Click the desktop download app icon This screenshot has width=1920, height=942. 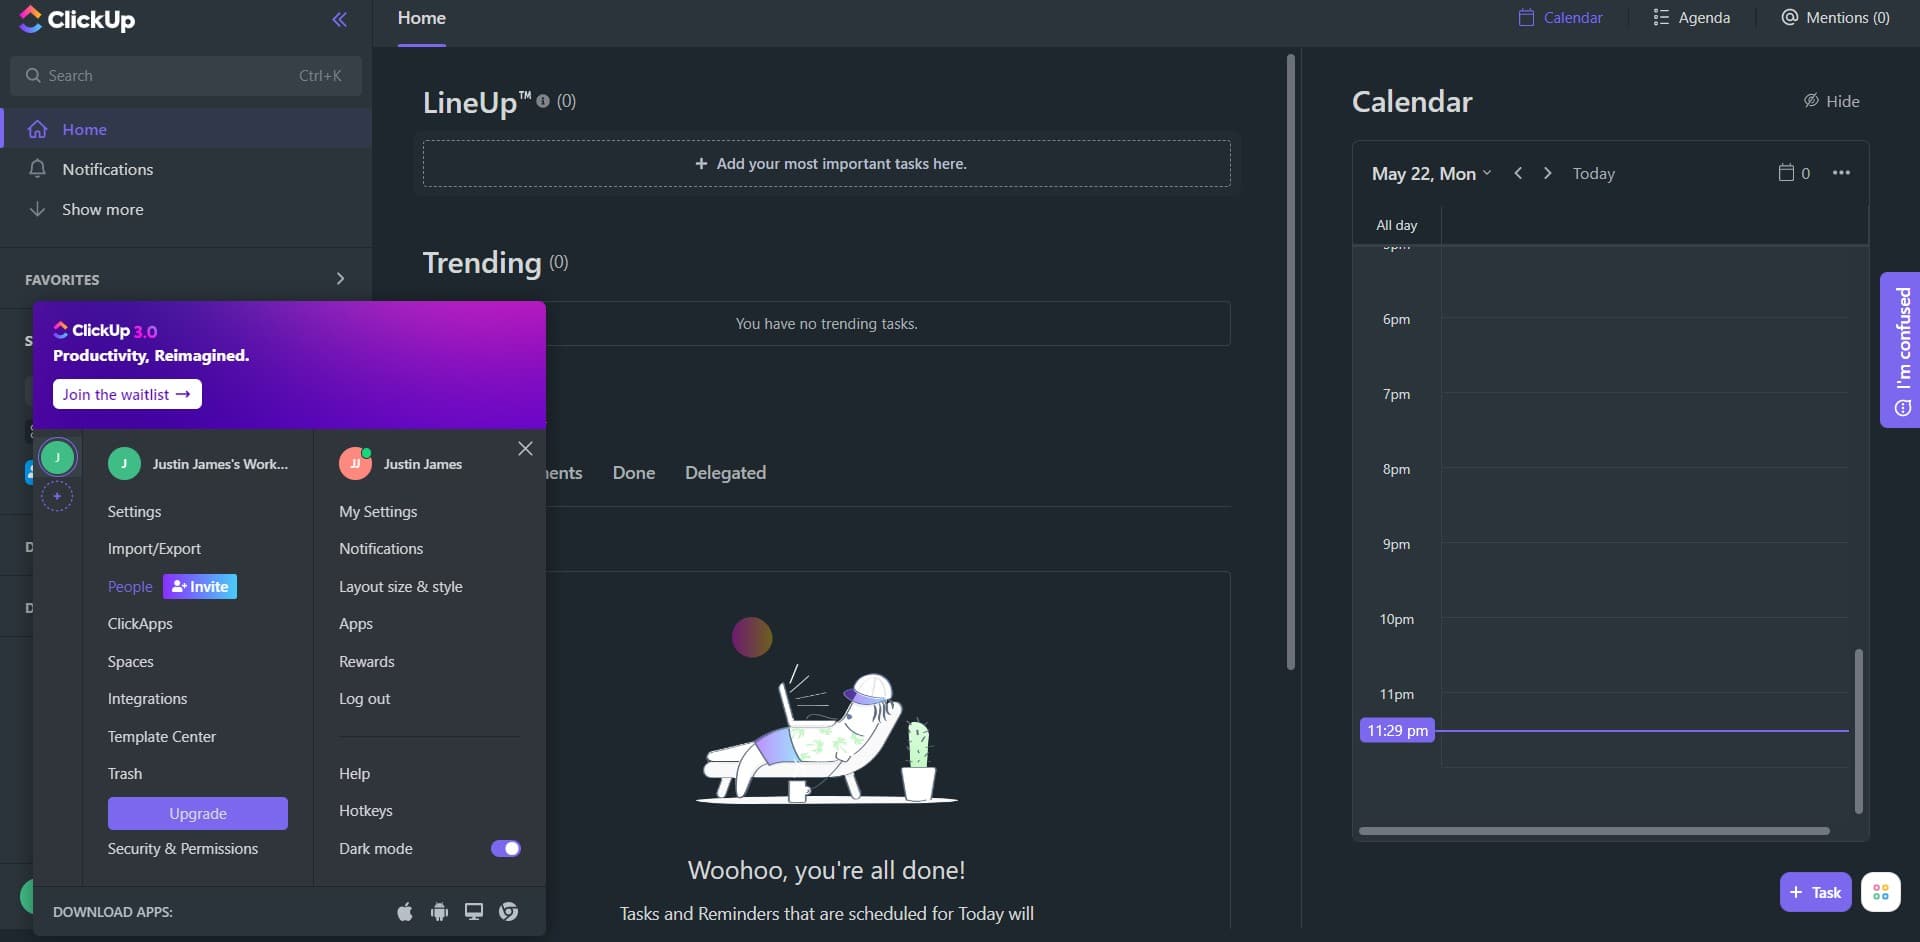coord(474,912)
